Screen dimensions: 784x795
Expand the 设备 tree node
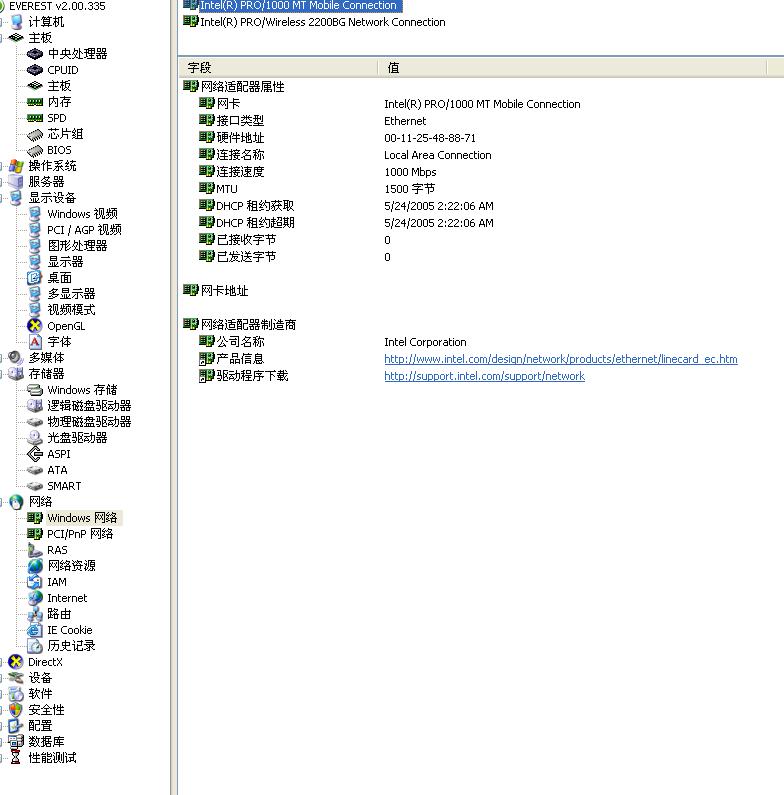[2, 678]
